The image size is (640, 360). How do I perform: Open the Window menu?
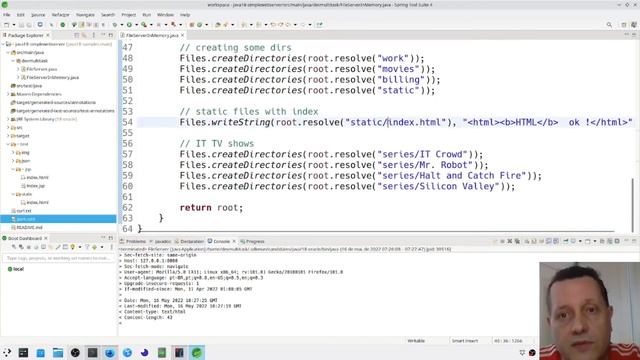click(165, 15)
